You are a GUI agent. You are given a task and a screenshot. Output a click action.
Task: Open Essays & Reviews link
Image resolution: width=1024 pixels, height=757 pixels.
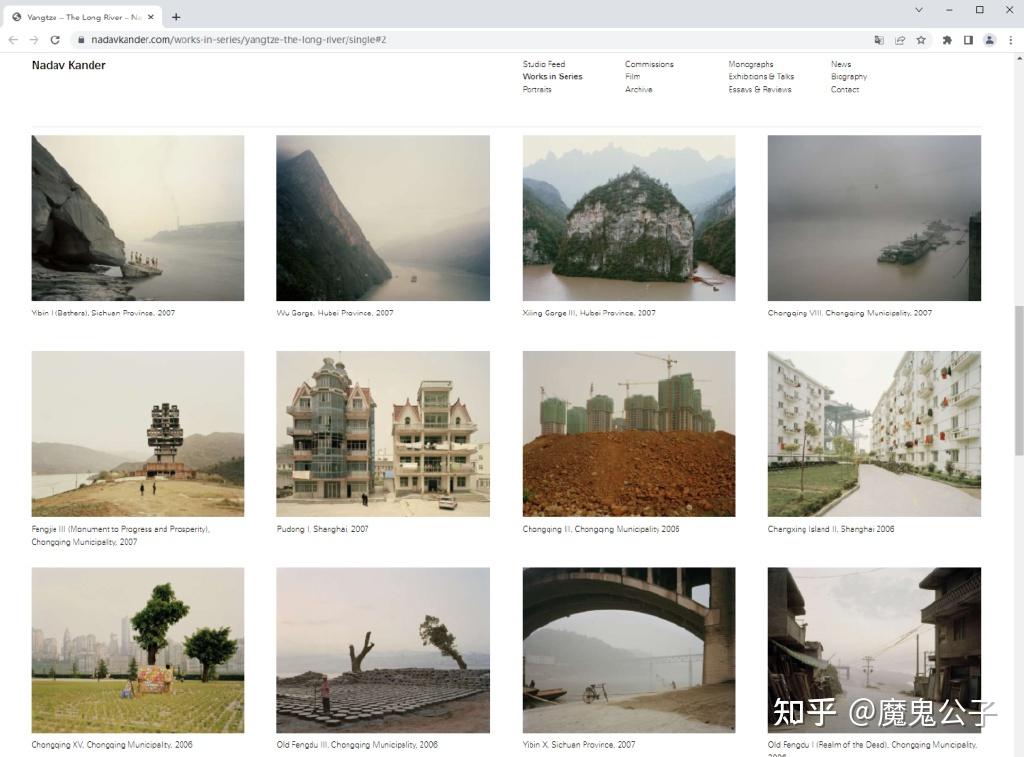pyautogui.click(x=760, y=89)
